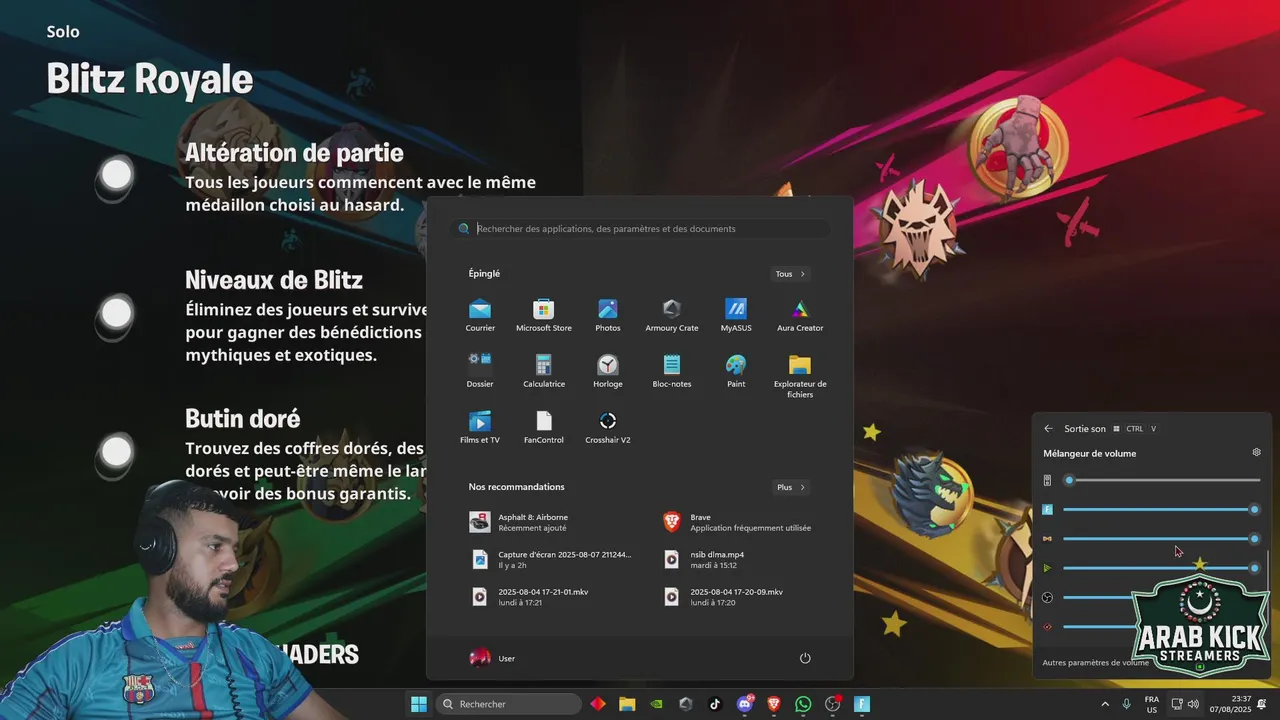The image size is (1280, 720).
Task: Switch to Fortnite on the taskbar
Action: pyautogui.click(x=862, y=704)
